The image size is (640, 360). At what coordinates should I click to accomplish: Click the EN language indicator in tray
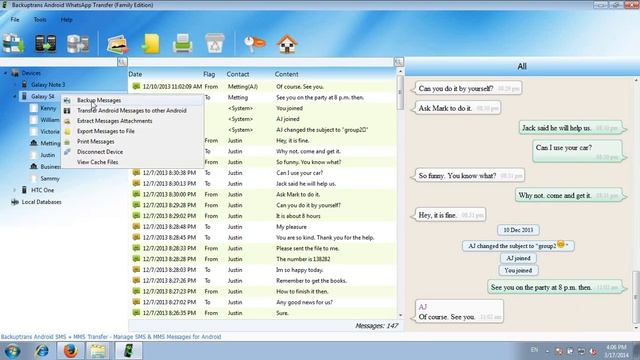tap(534, 350)
